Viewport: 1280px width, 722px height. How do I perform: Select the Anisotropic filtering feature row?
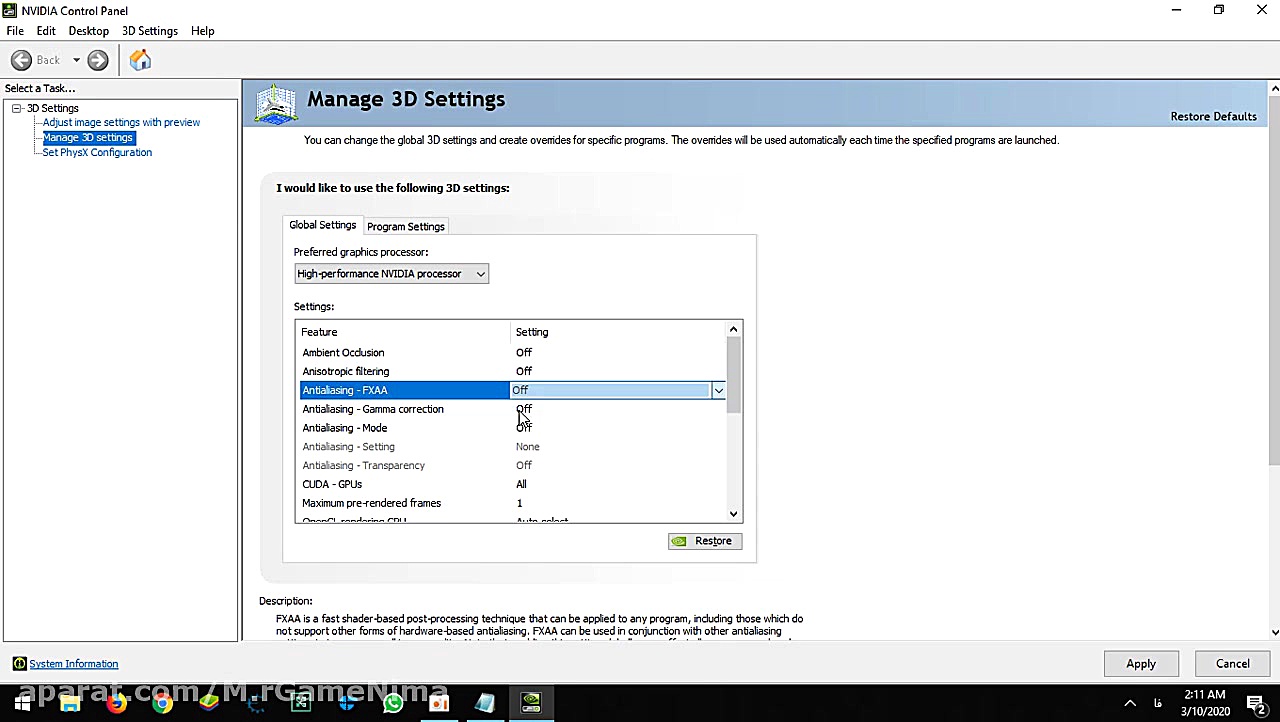pos(512,371)
